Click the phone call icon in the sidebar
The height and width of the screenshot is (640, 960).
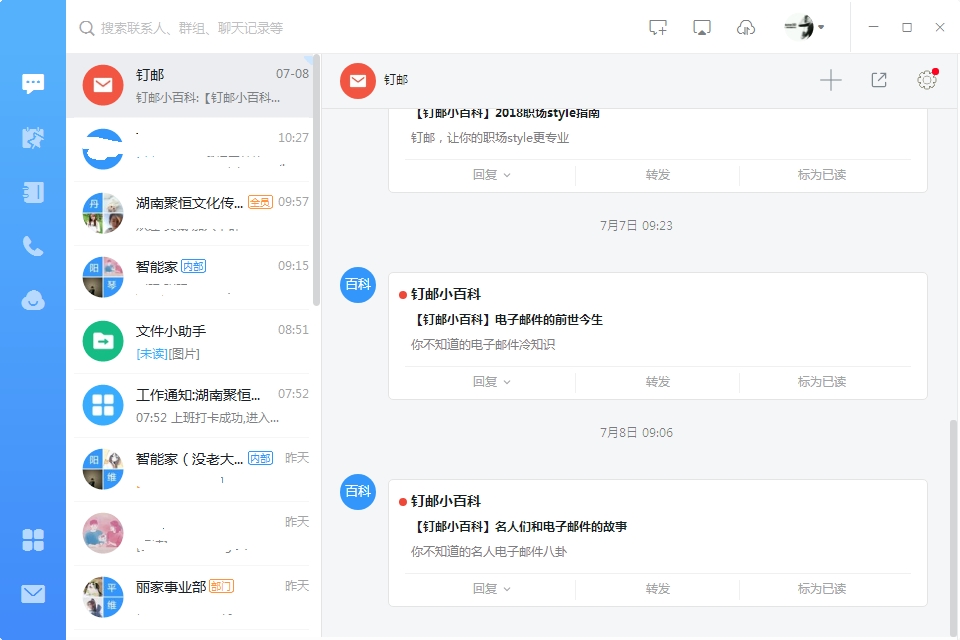click(33, 246)
